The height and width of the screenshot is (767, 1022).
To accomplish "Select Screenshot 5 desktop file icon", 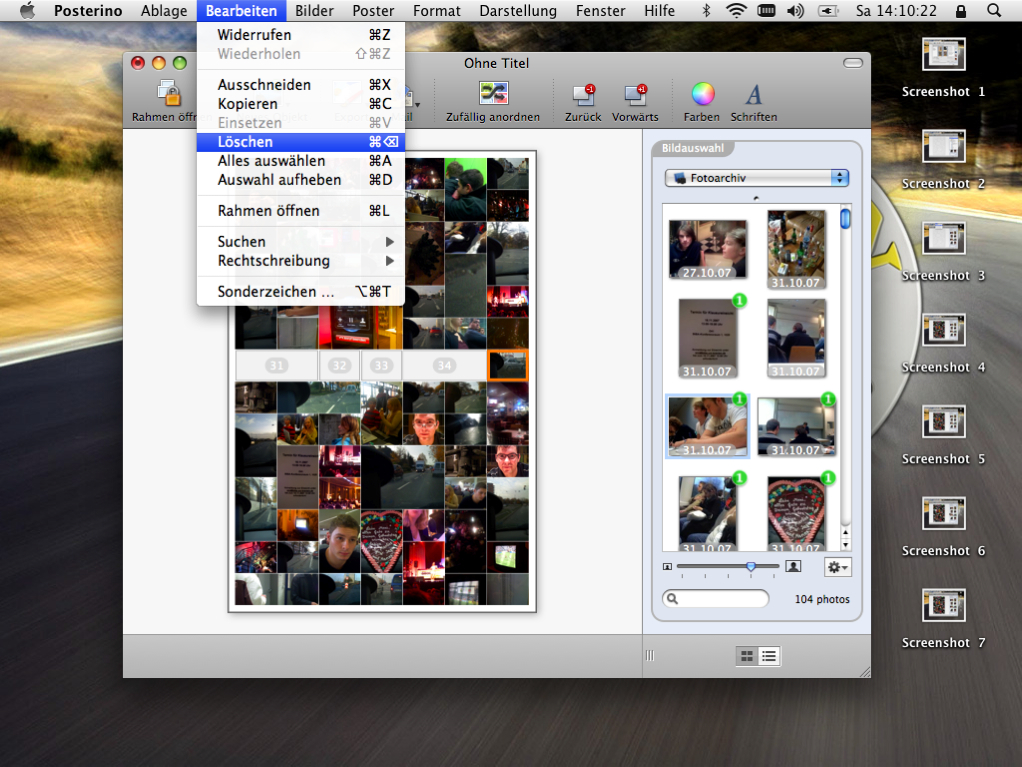I will (x=943, y=422).
